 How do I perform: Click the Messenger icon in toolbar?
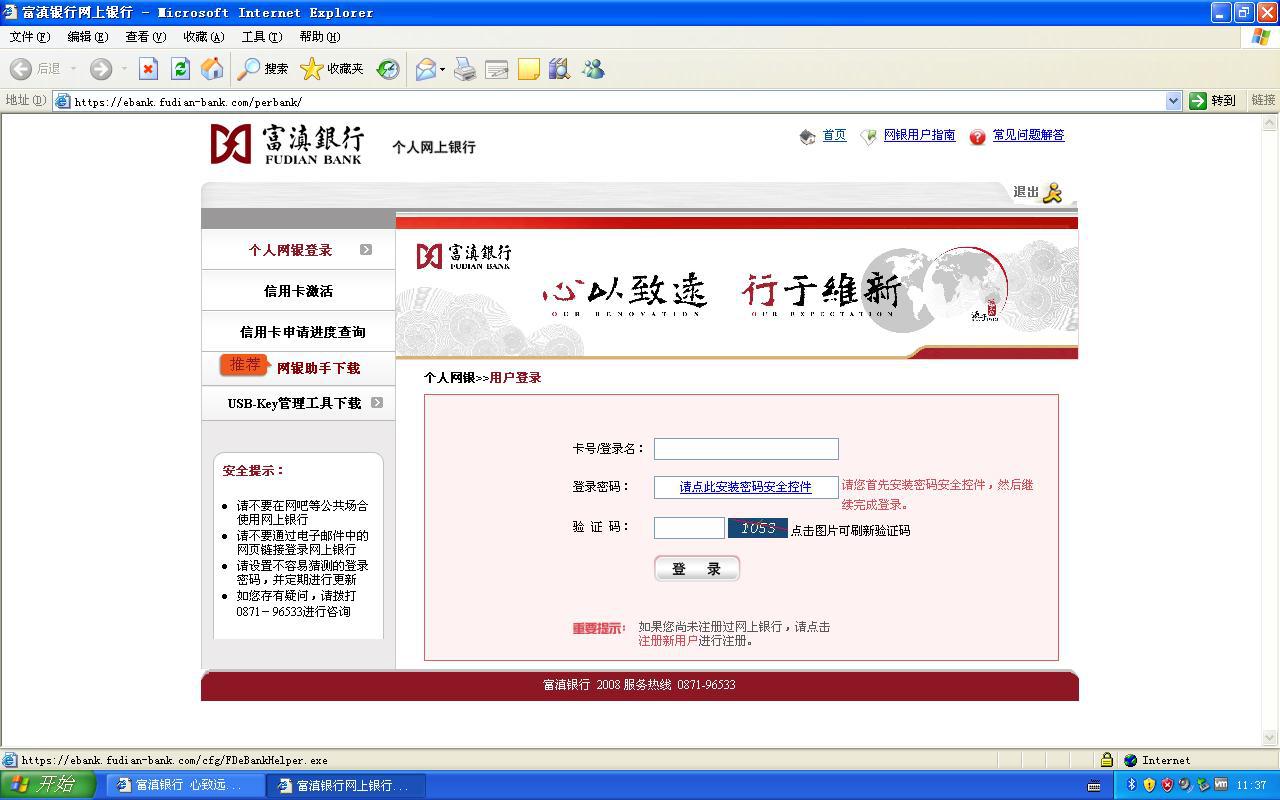tap(593, 69)
